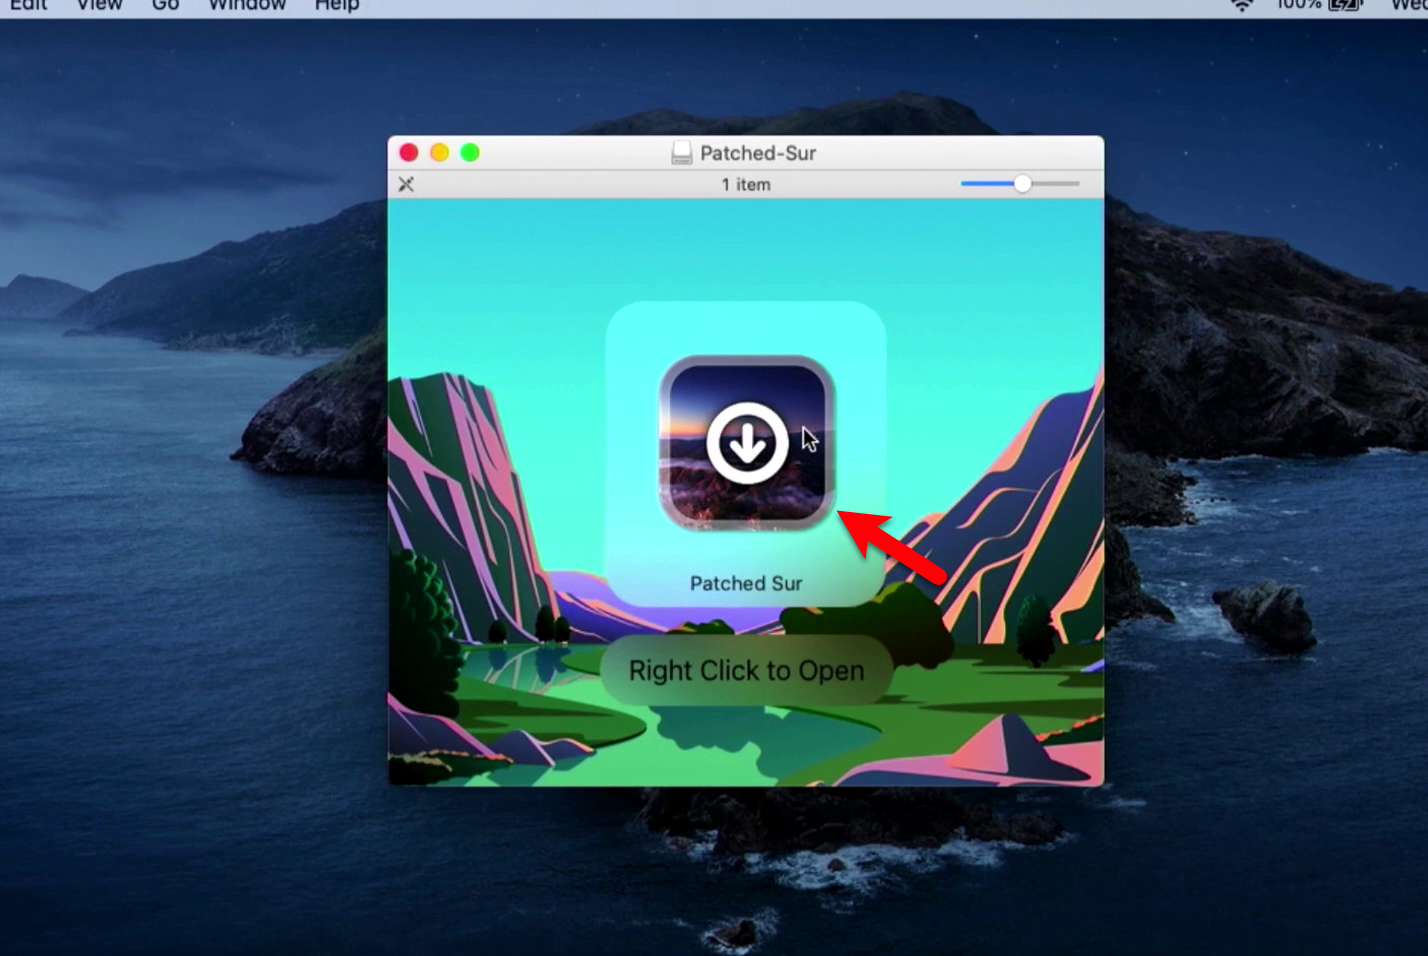Open the Window menu
1428x956 pixels.
[x=247, y=5]
